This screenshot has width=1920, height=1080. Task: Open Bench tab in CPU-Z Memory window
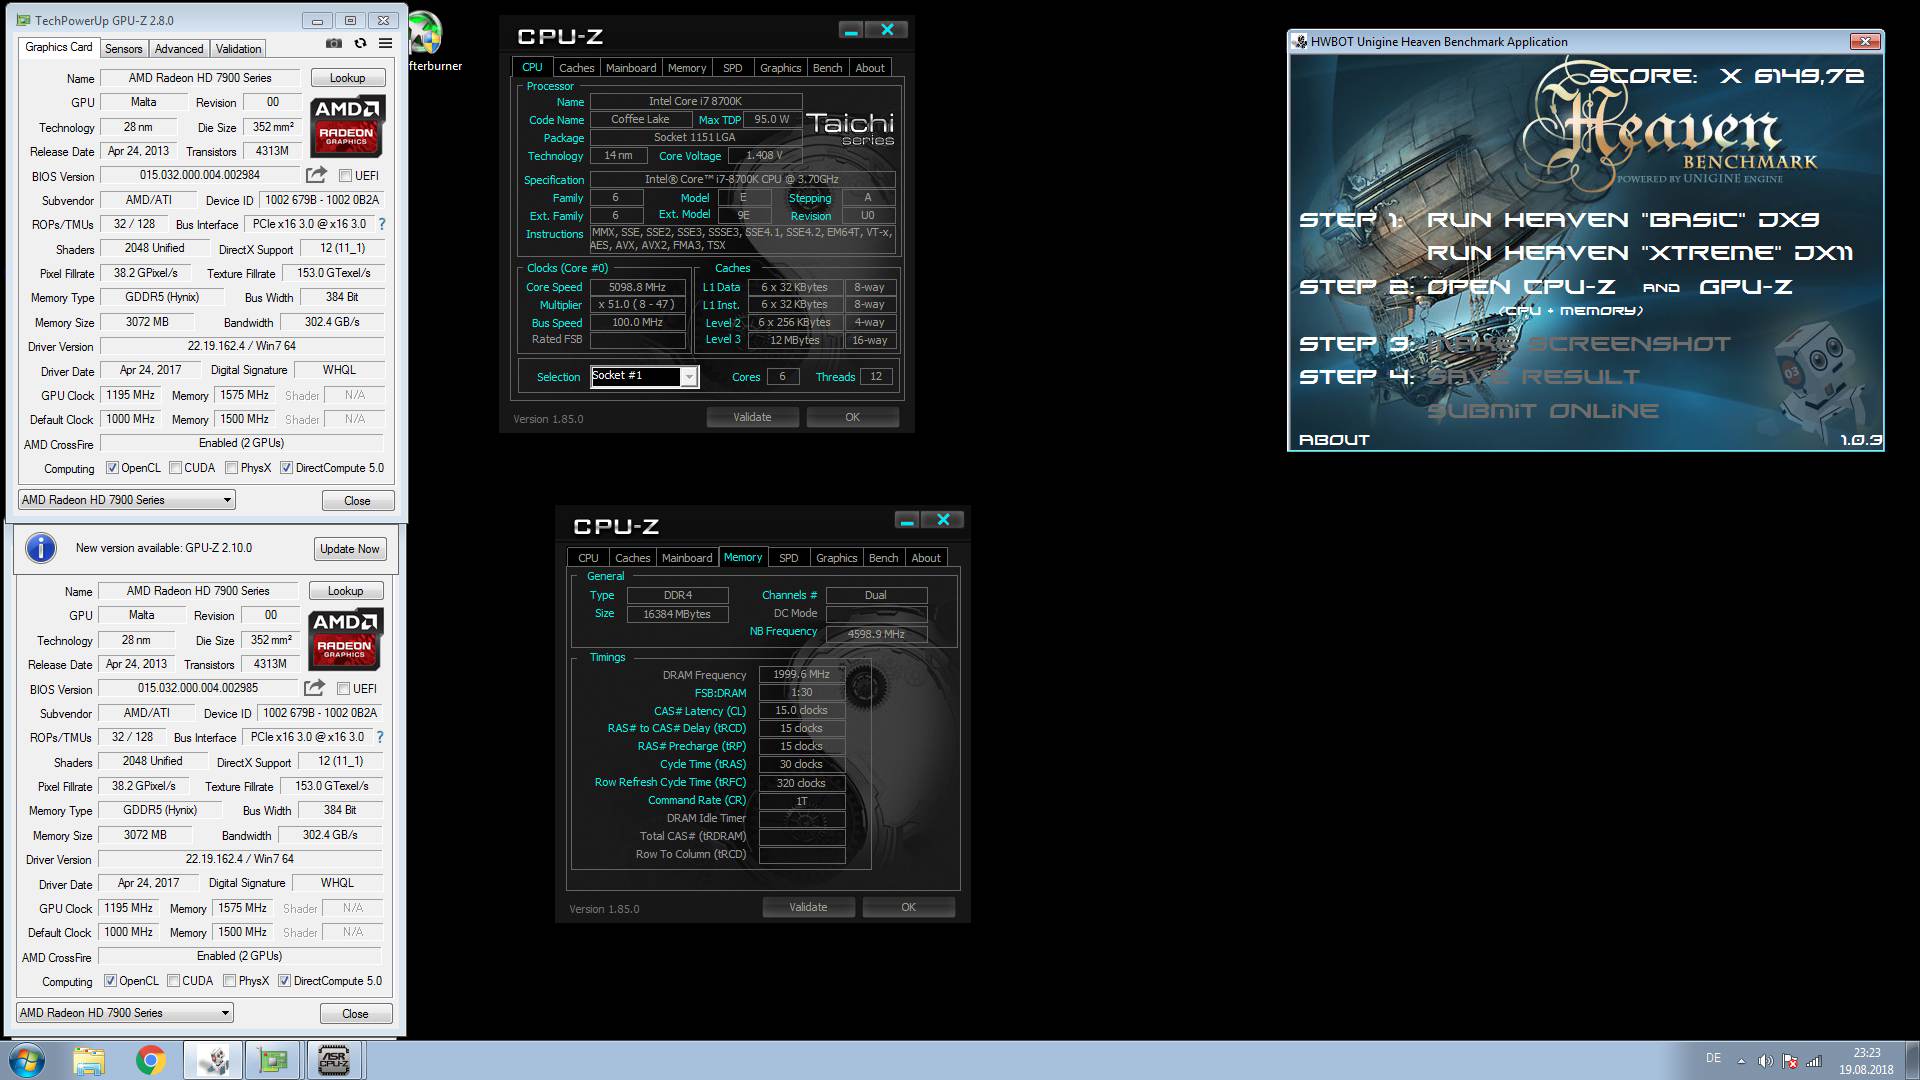(883, 558)
